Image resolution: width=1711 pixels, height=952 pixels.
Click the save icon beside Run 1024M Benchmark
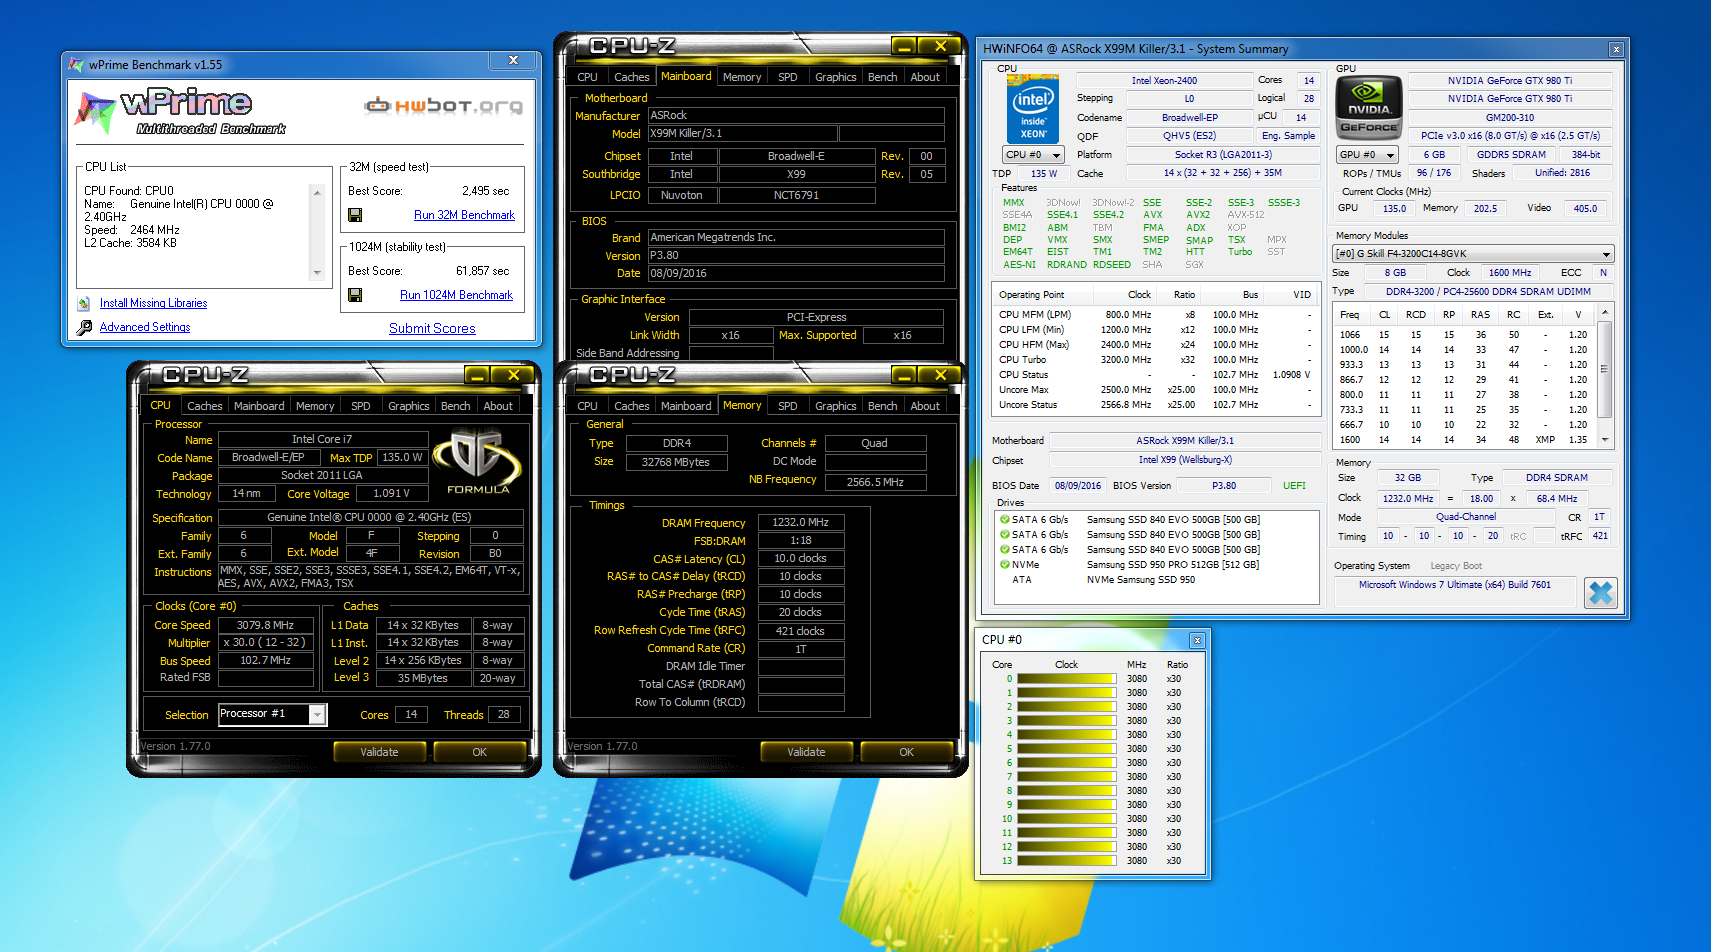coord(355,295)
